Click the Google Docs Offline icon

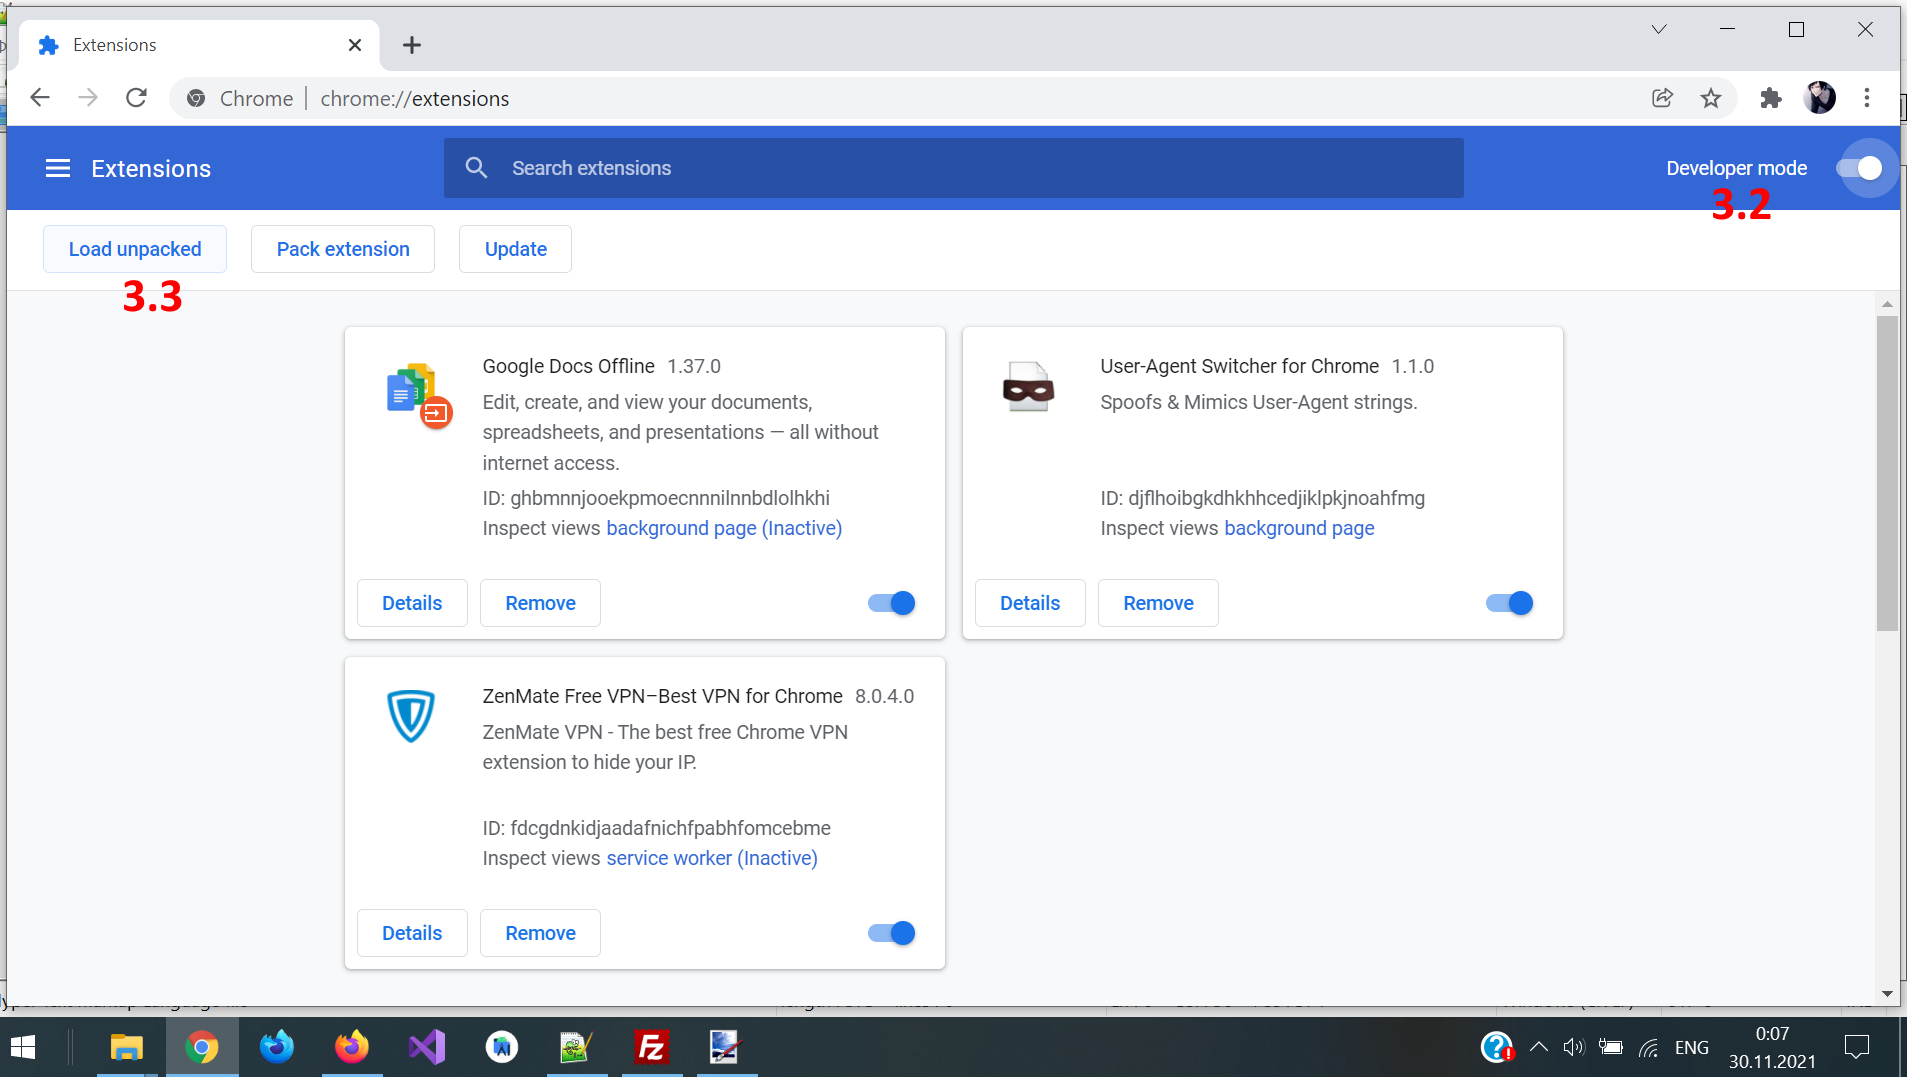click(419, 395)
